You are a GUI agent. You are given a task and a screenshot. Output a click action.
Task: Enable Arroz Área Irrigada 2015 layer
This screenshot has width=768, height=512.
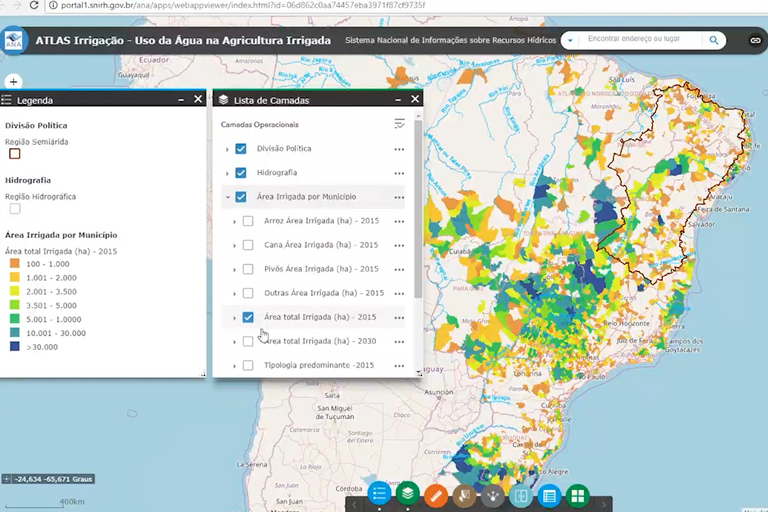(248, 221)
